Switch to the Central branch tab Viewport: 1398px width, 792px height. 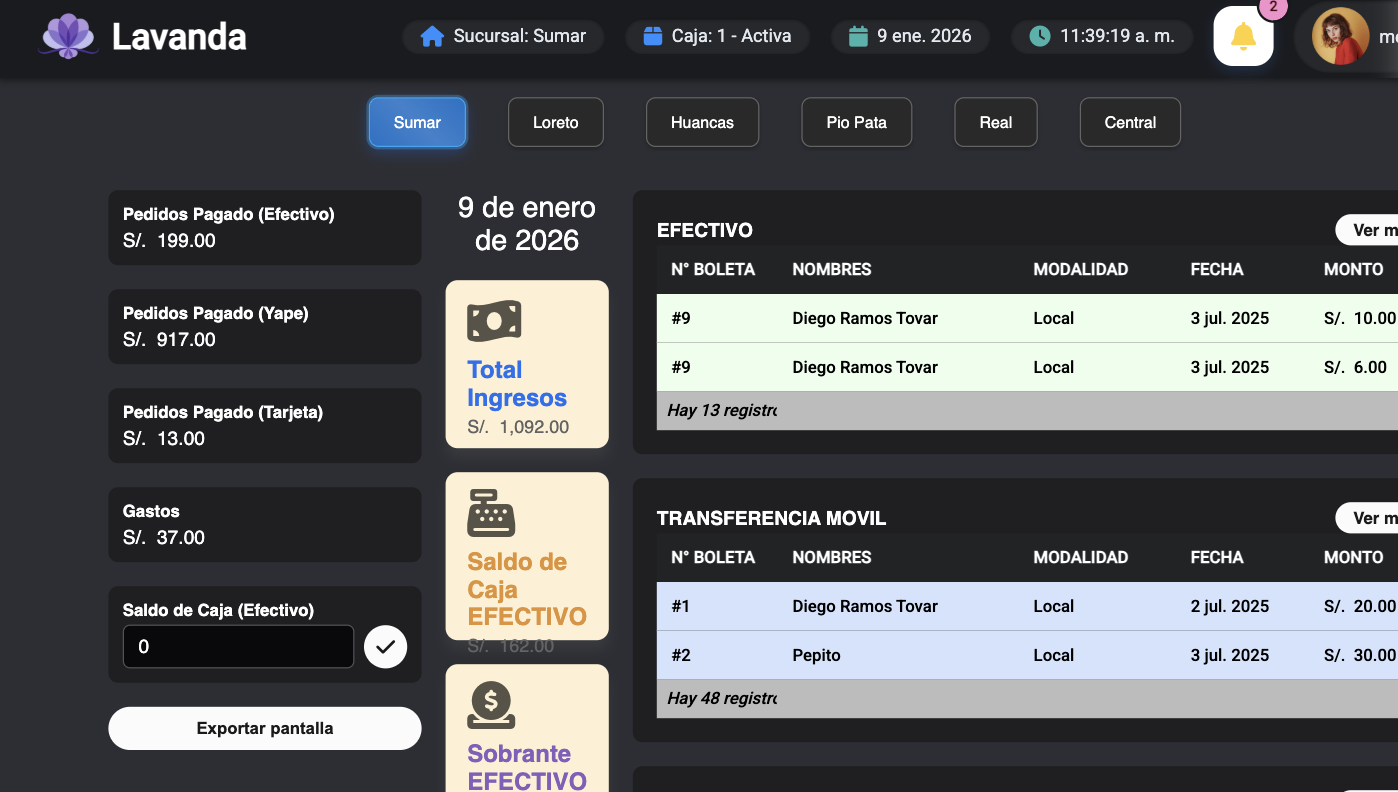coord(1130,123)
